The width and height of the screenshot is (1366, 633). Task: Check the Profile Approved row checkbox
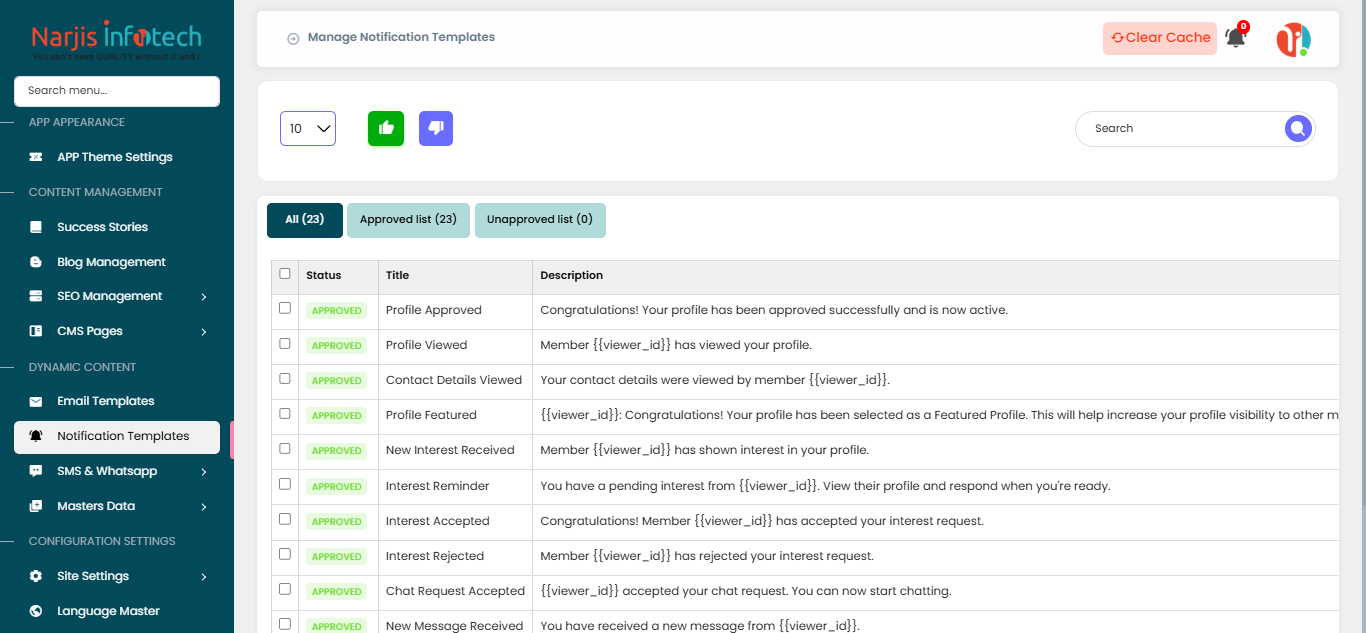pos(285,308)
